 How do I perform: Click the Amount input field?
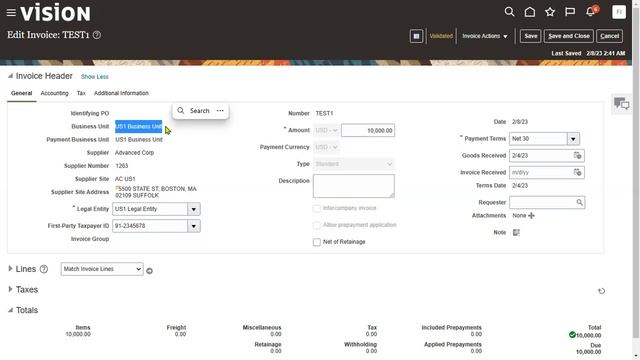click(368, 131)
